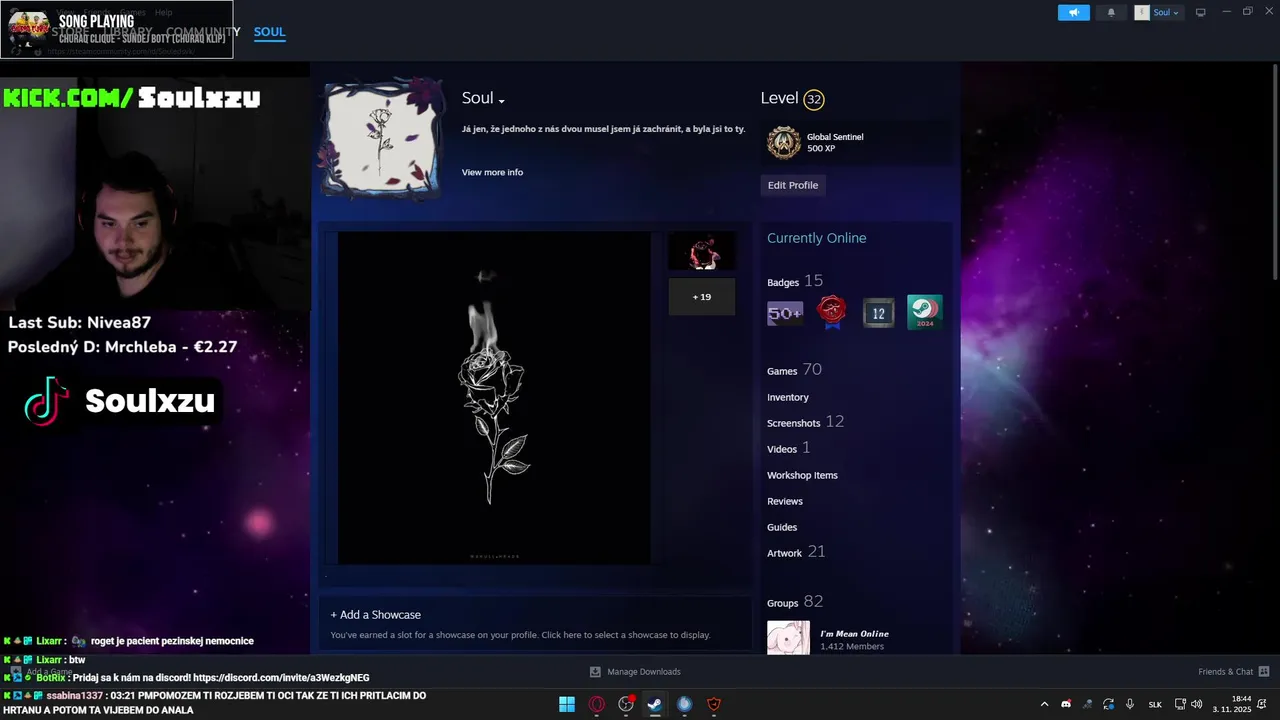Image resolution: width=1280 pixels, height=720 pixels.
Task: Show hidden tray icons chevron
Action: pyautogui.click(x=1044, y=704)
